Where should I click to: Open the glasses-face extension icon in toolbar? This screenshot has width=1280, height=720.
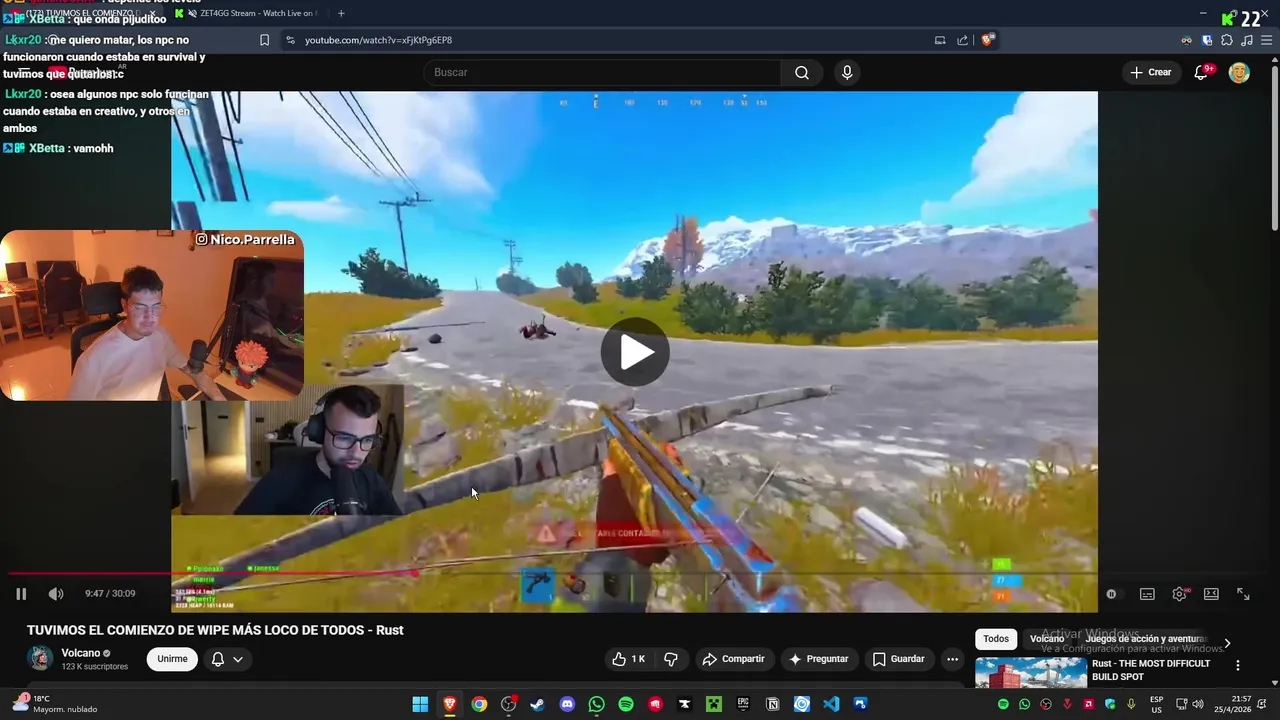point(1187,40)
